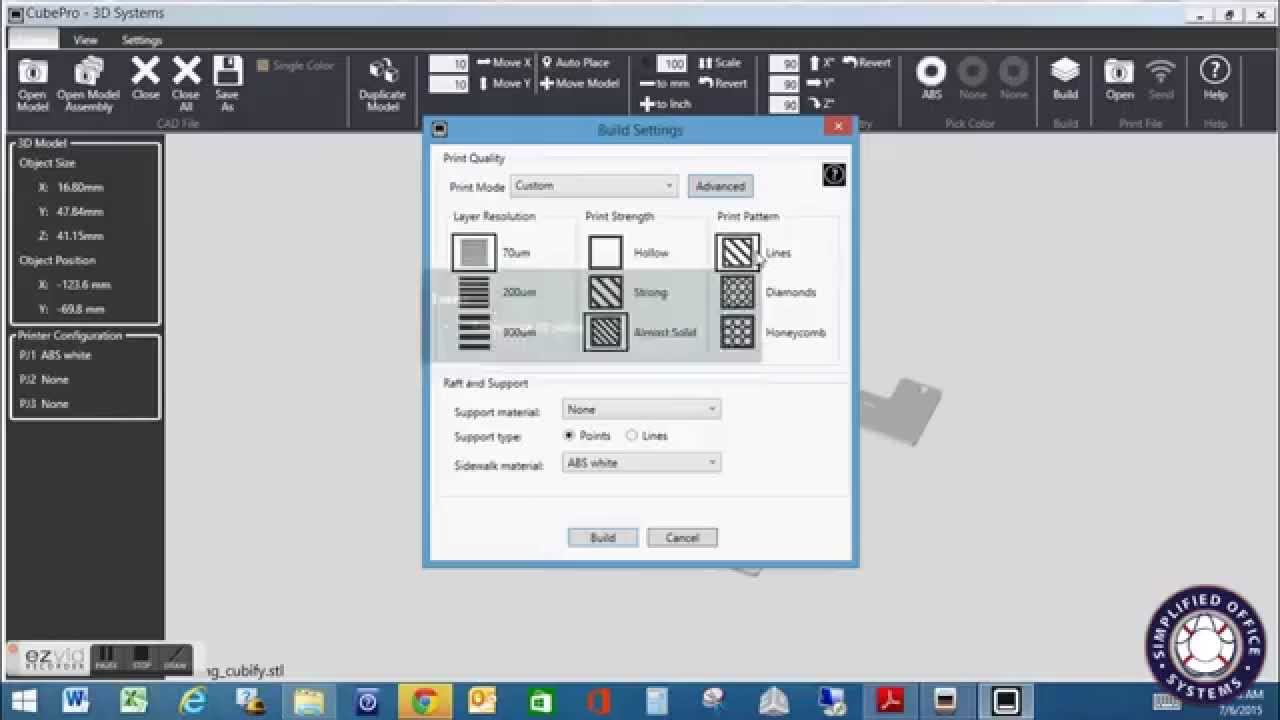Image resolution: width=1280 pixels, height=720 pixels.
Task: Select 200um layer resolution
Action: (474, 292)
